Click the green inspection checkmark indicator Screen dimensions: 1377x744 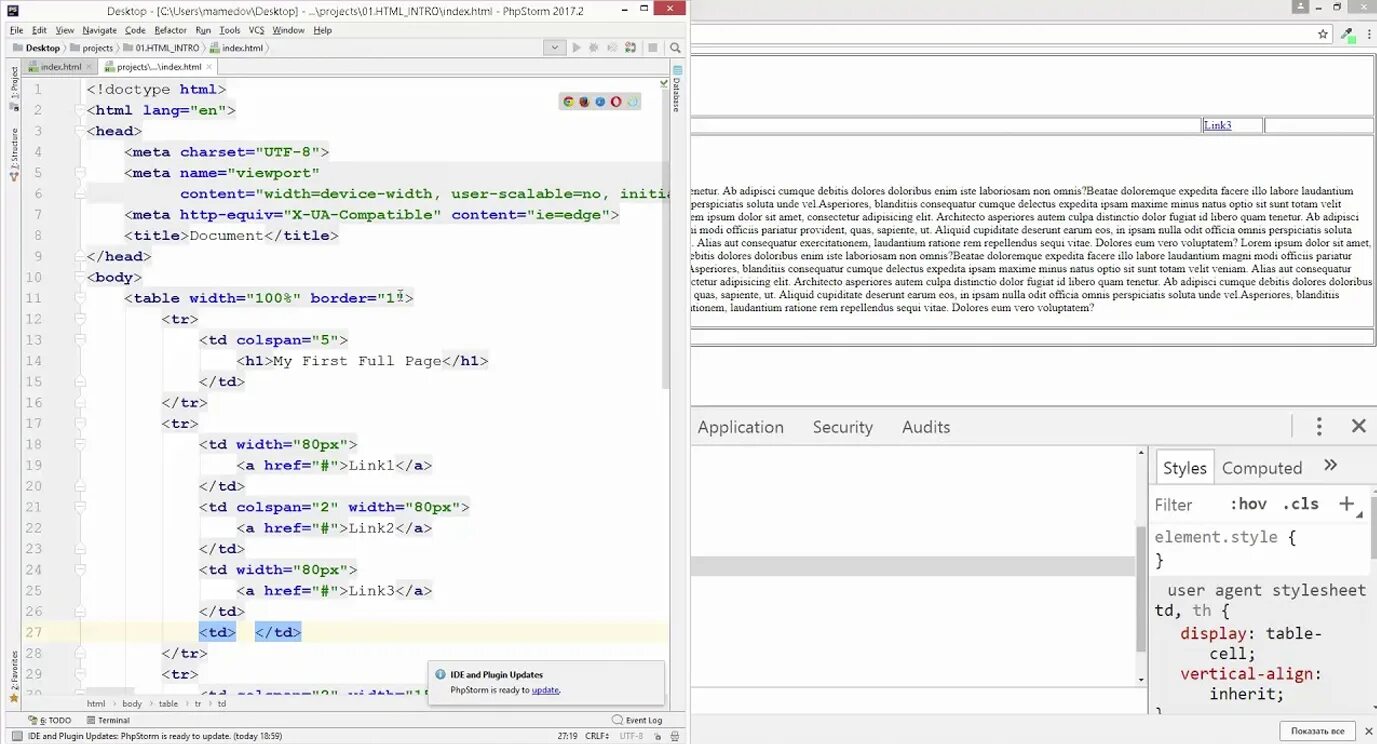point(664,83)
